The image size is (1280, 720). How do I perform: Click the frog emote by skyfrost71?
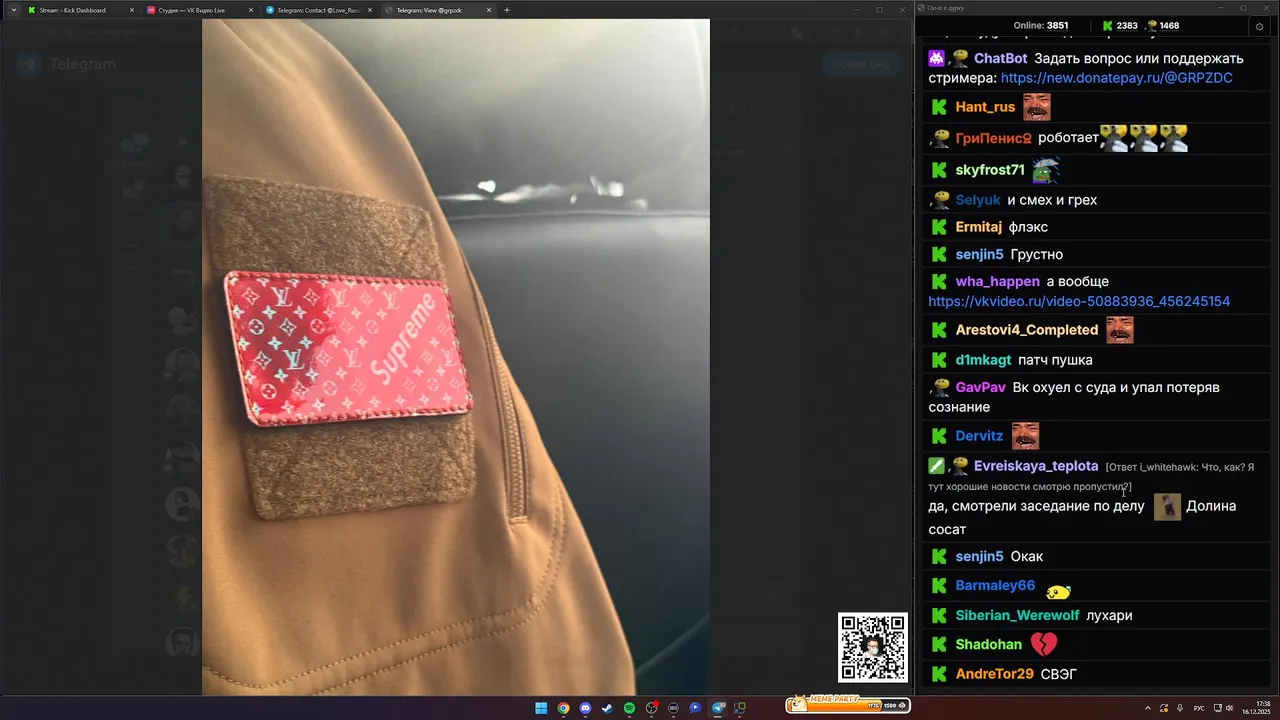[x=1045, y=170]
